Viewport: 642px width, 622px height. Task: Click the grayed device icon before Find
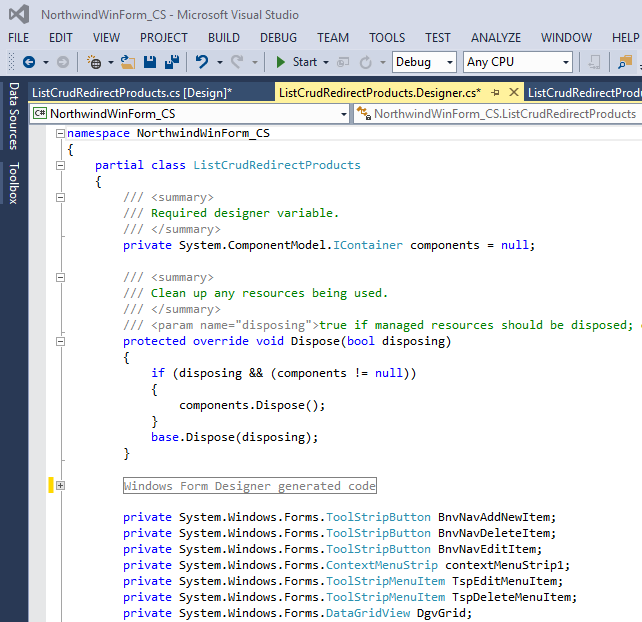pyautogui.click(x=594, y=62)
